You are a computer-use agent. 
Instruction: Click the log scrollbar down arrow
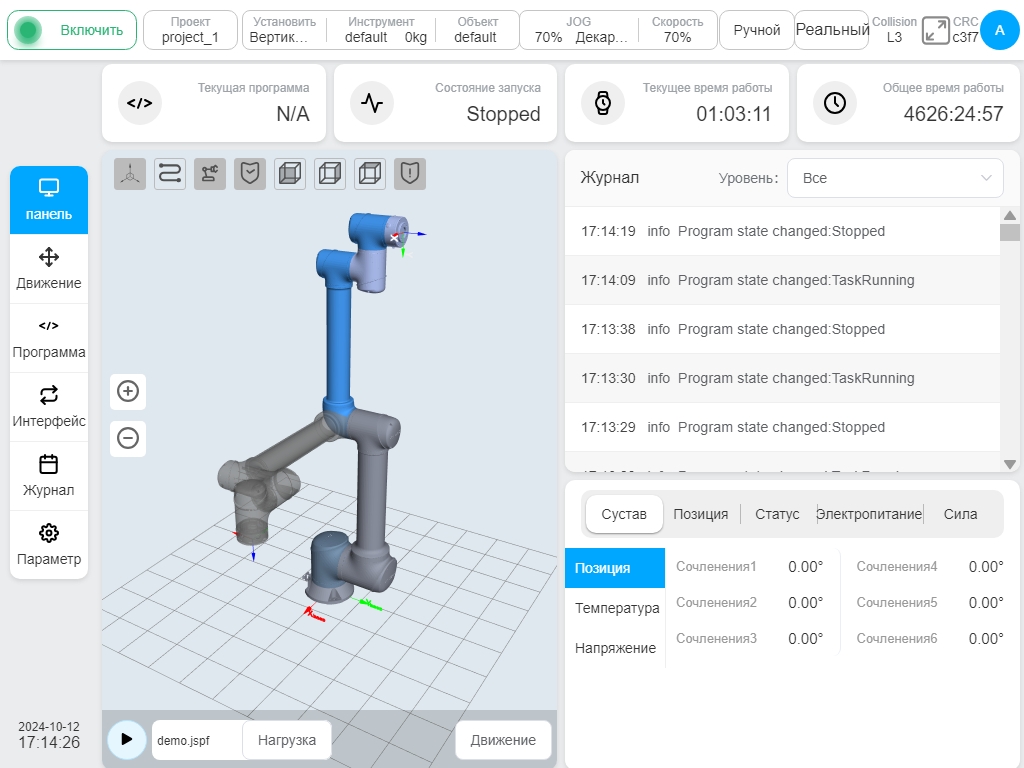tap(1010, 464)
